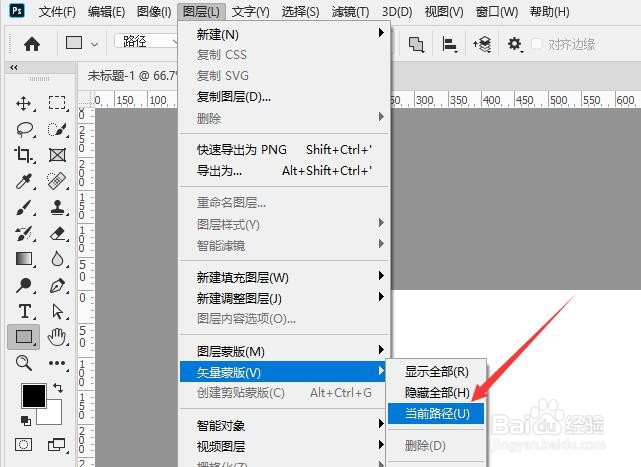Select the Gradient tool
641x467 pixels.
(24, 259)
